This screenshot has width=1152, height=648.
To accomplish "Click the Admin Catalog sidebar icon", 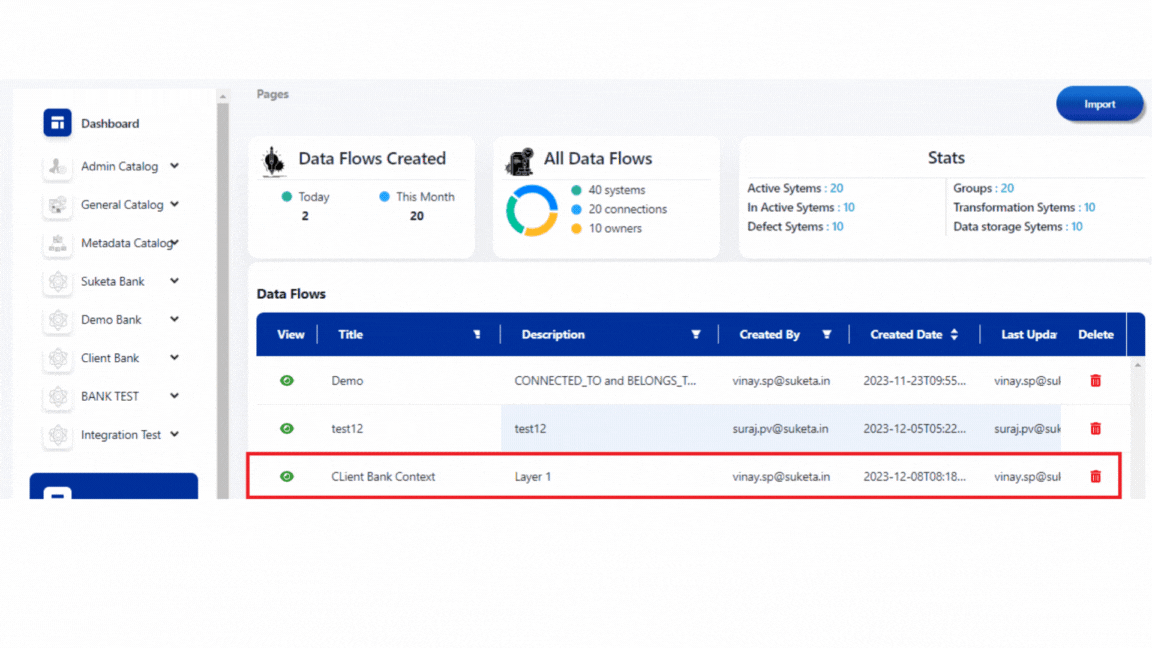I will 58,167.
